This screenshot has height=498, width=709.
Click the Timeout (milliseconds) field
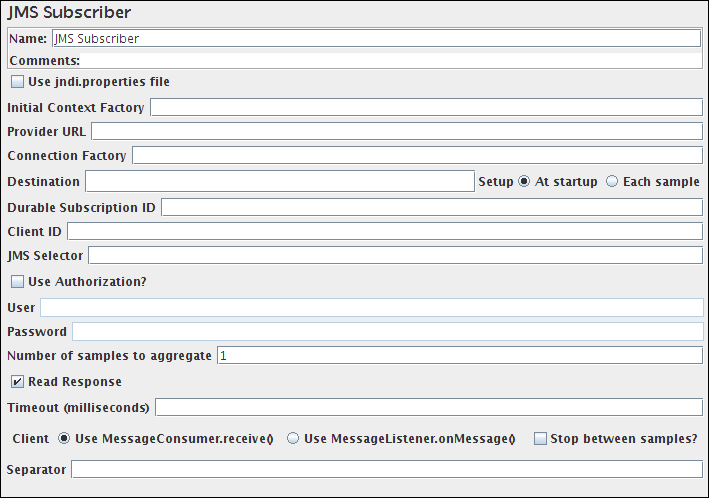pos(428,407)
